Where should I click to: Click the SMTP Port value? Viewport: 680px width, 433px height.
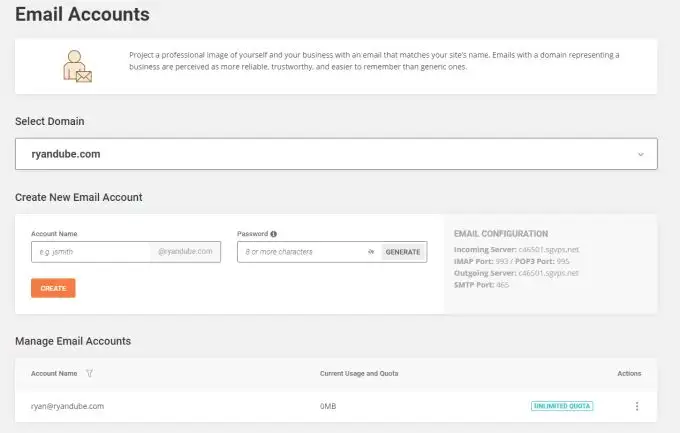(502, 285)
